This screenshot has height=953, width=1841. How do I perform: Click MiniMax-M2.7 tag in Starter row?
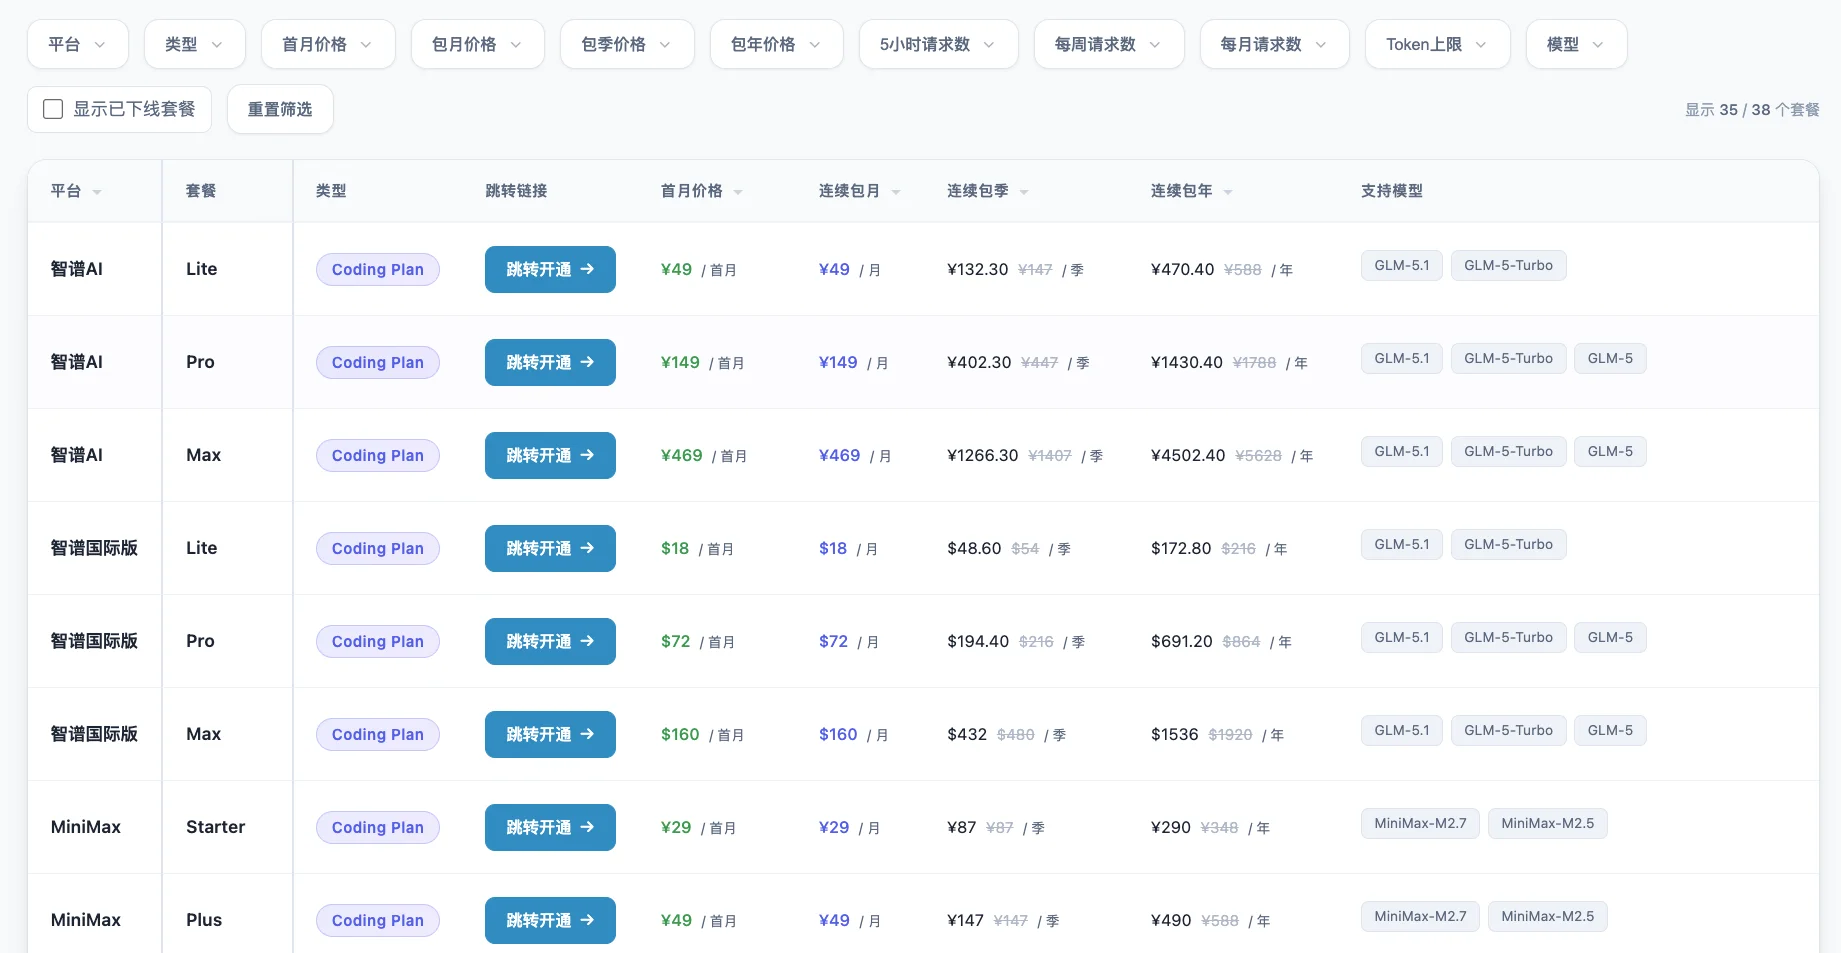pos(1420,823)
